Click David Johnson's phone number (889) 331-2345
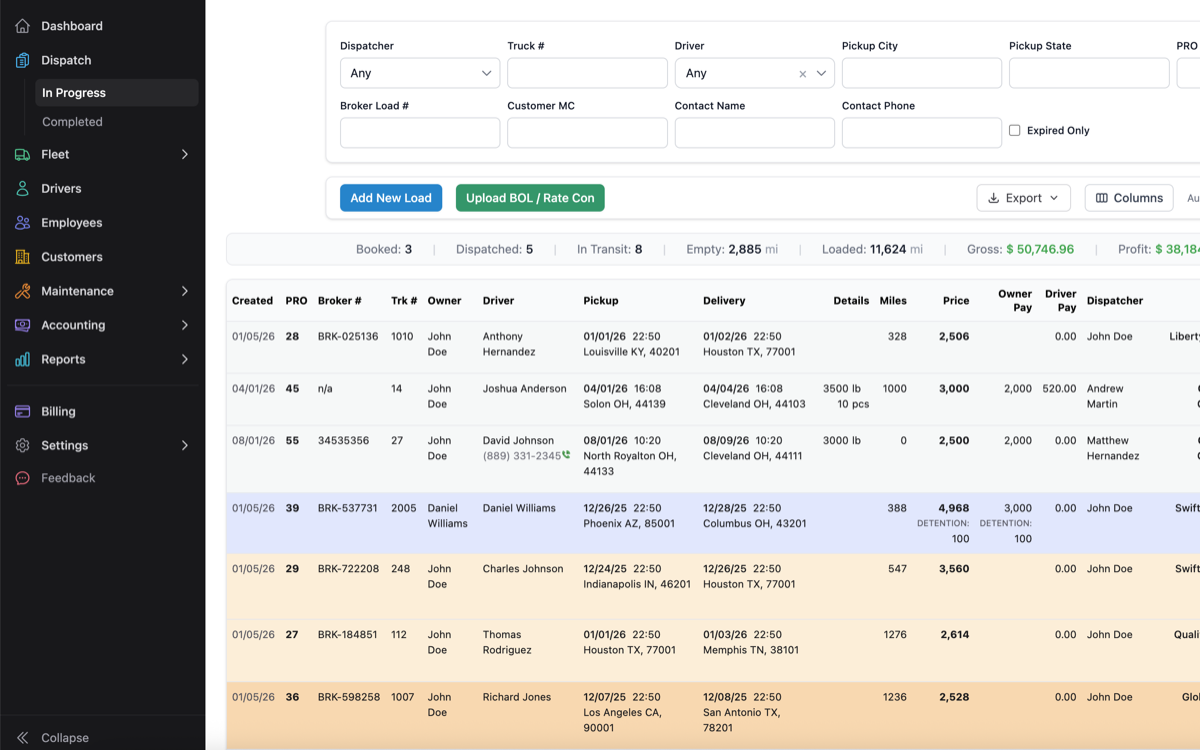 click(x=521, y=456)
